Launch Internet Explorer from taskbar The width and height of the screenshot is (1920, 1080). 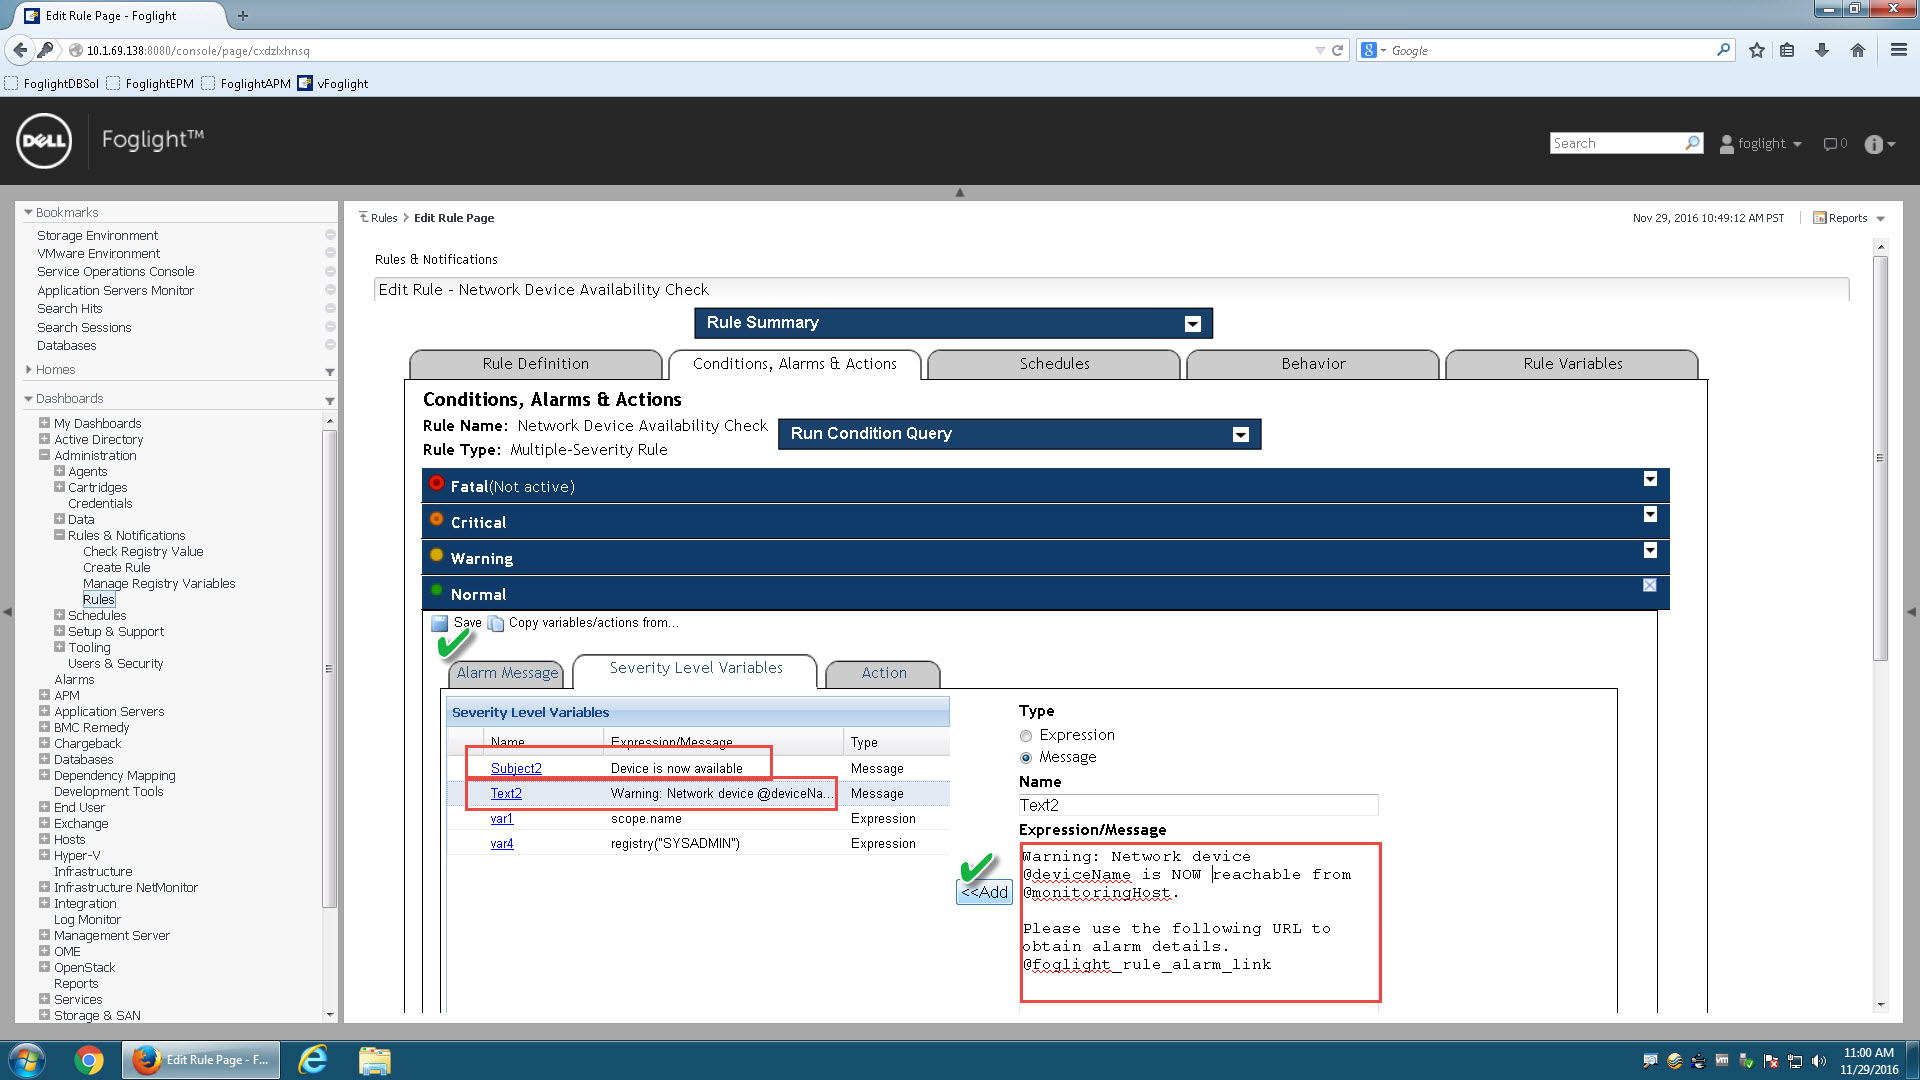[x=313, y=1060]
